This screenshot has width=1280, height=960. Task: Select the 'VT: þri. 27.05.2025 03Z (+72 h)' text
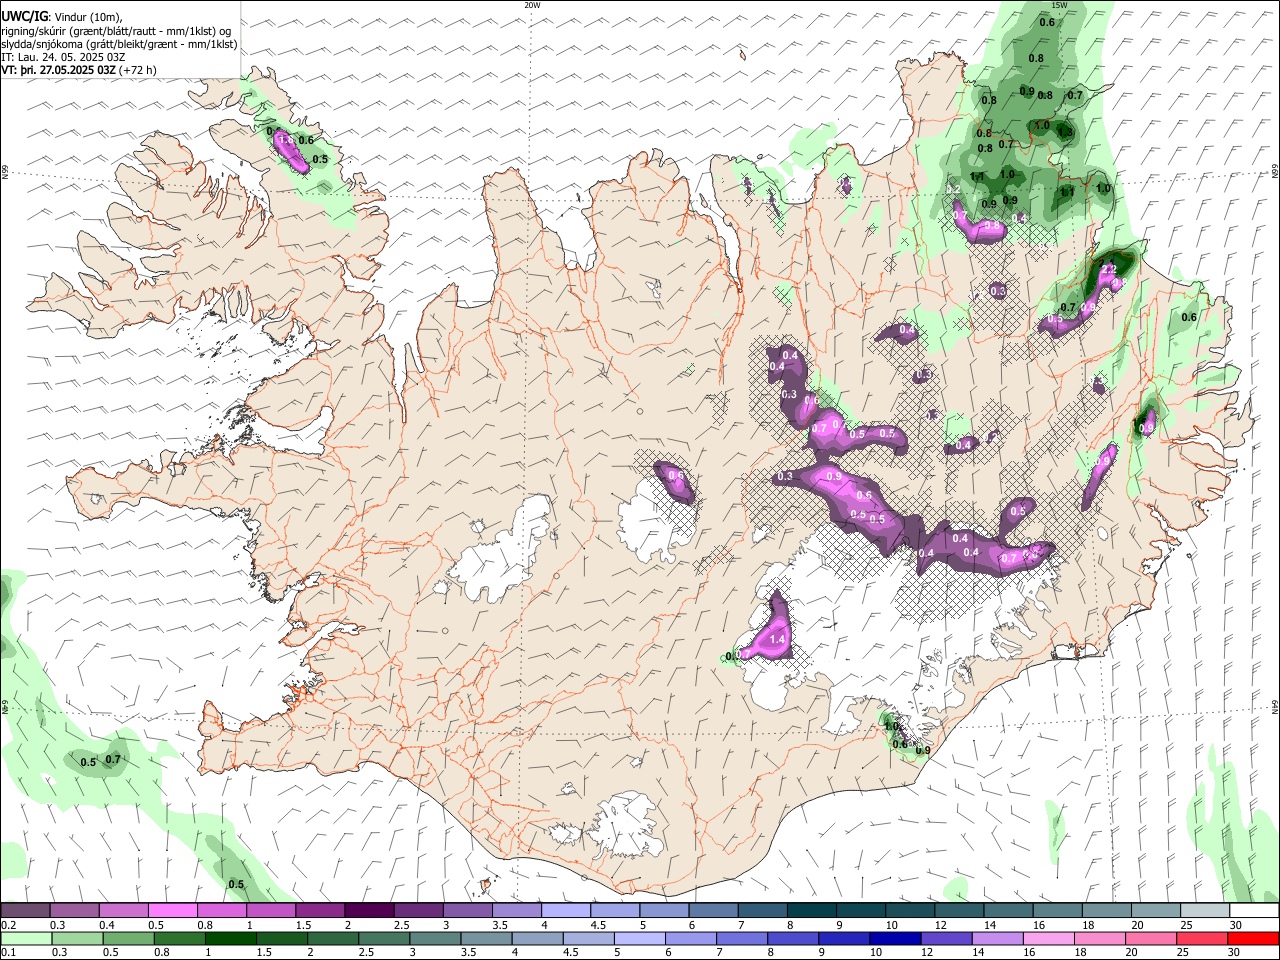tap(79, 70)
